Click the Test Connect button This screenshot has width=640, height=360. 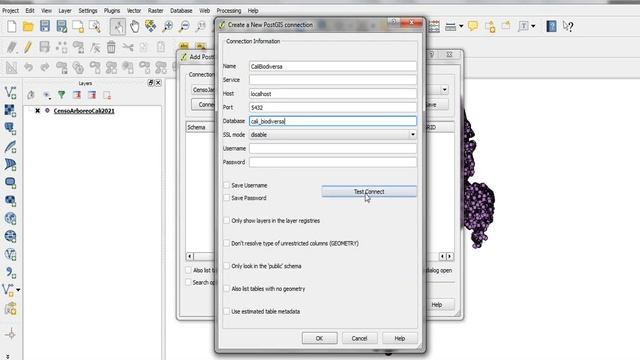tap(369, 191)
